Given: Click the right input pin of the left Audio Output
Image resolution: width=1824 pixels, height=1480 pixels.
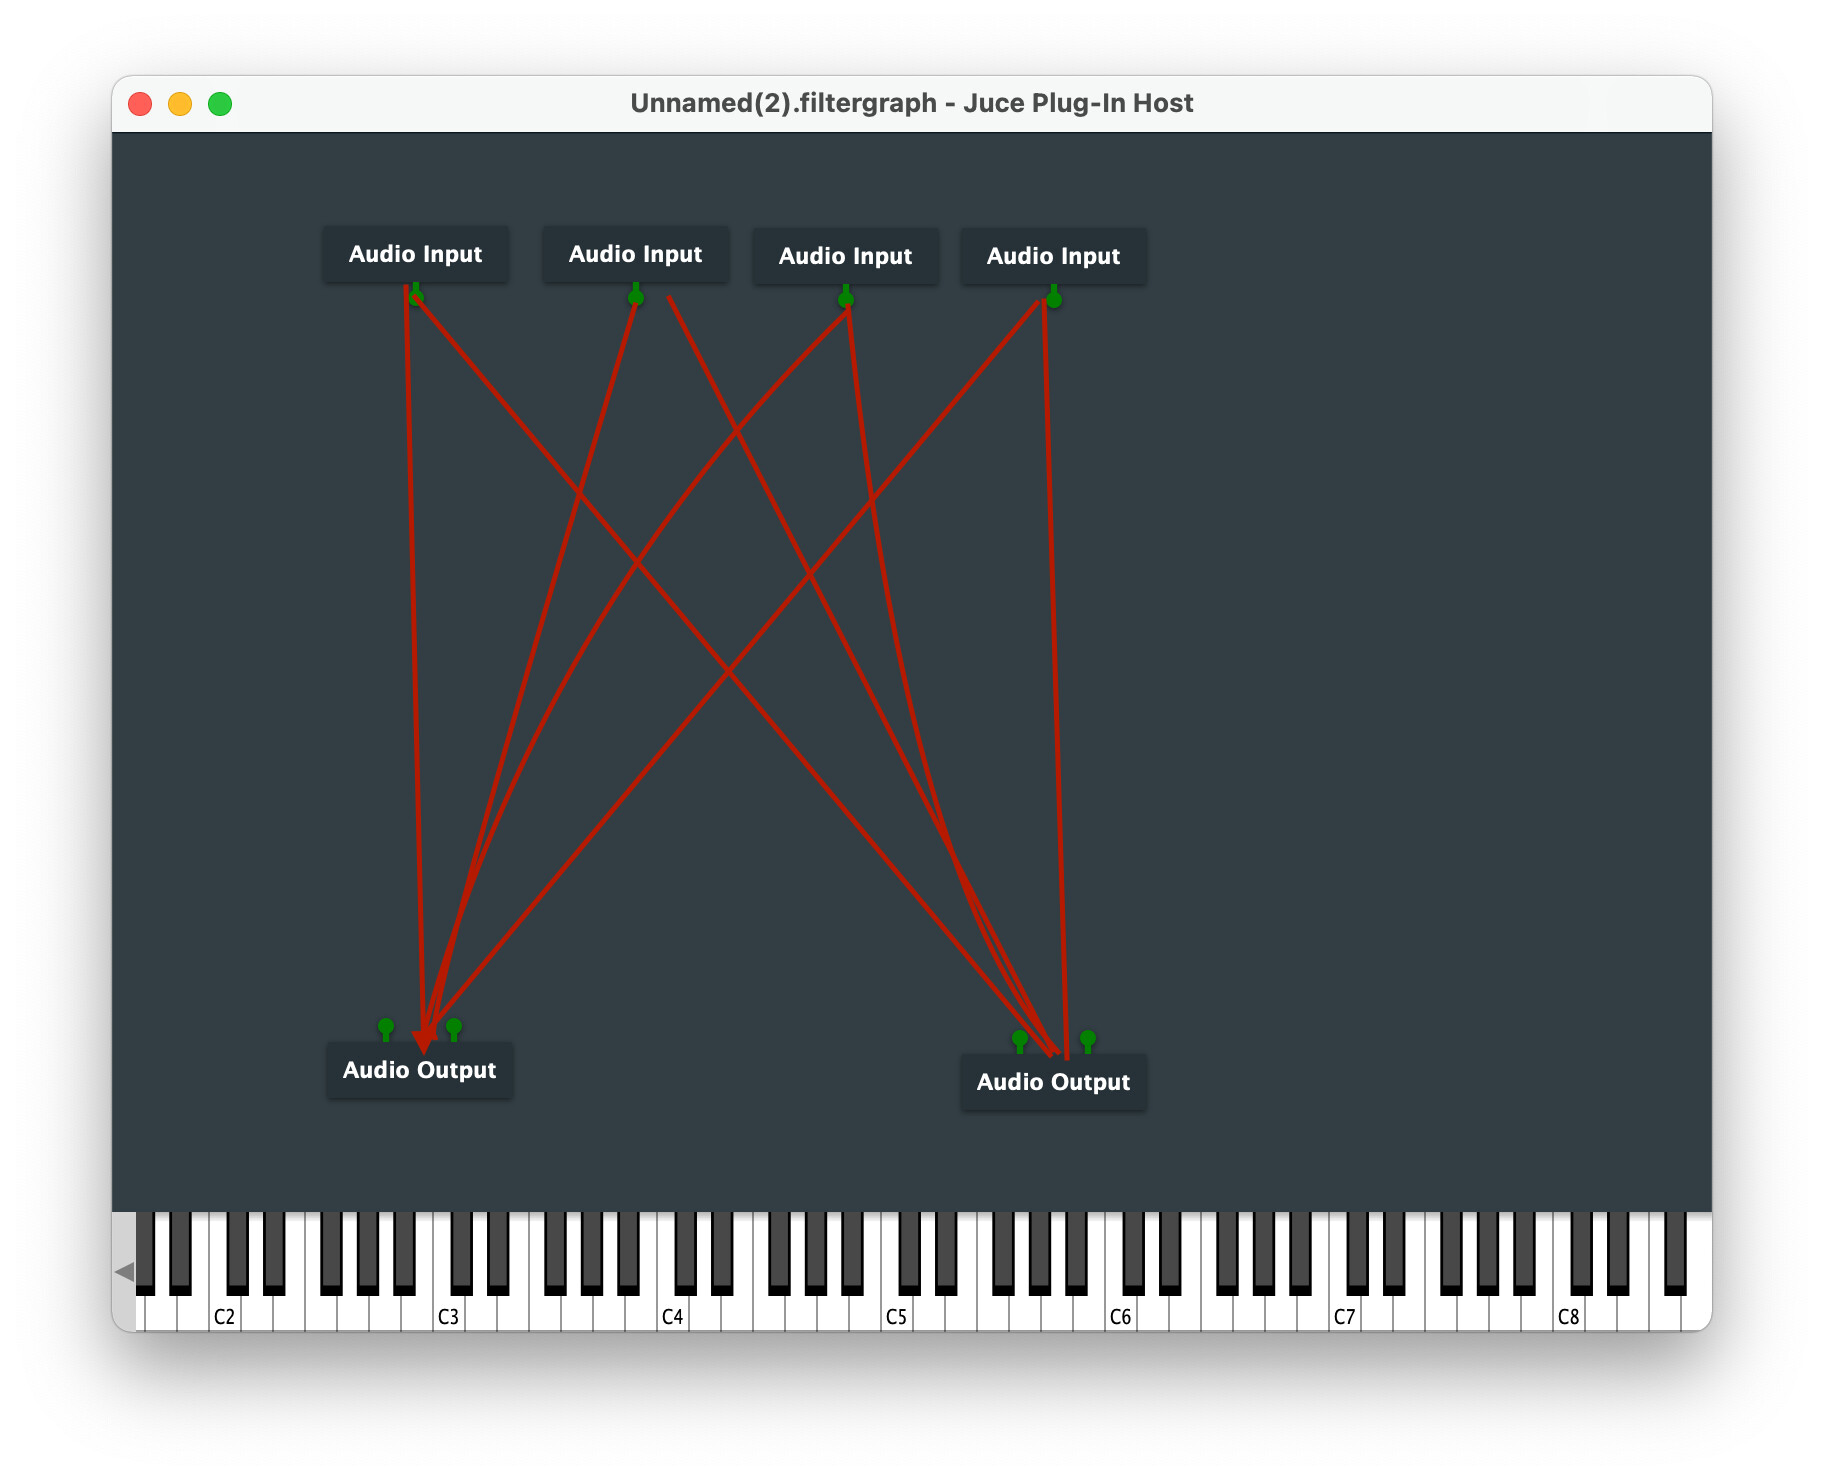Looking at the screenshot, I should click(454, 1029).
